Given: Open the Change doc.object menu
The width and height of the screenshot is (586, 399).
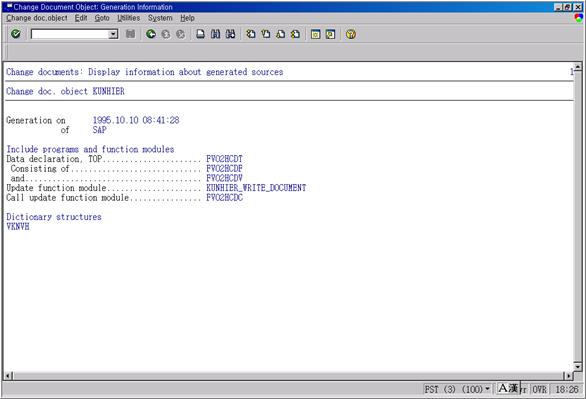Looking at the screenshot, I should point(37,18).
